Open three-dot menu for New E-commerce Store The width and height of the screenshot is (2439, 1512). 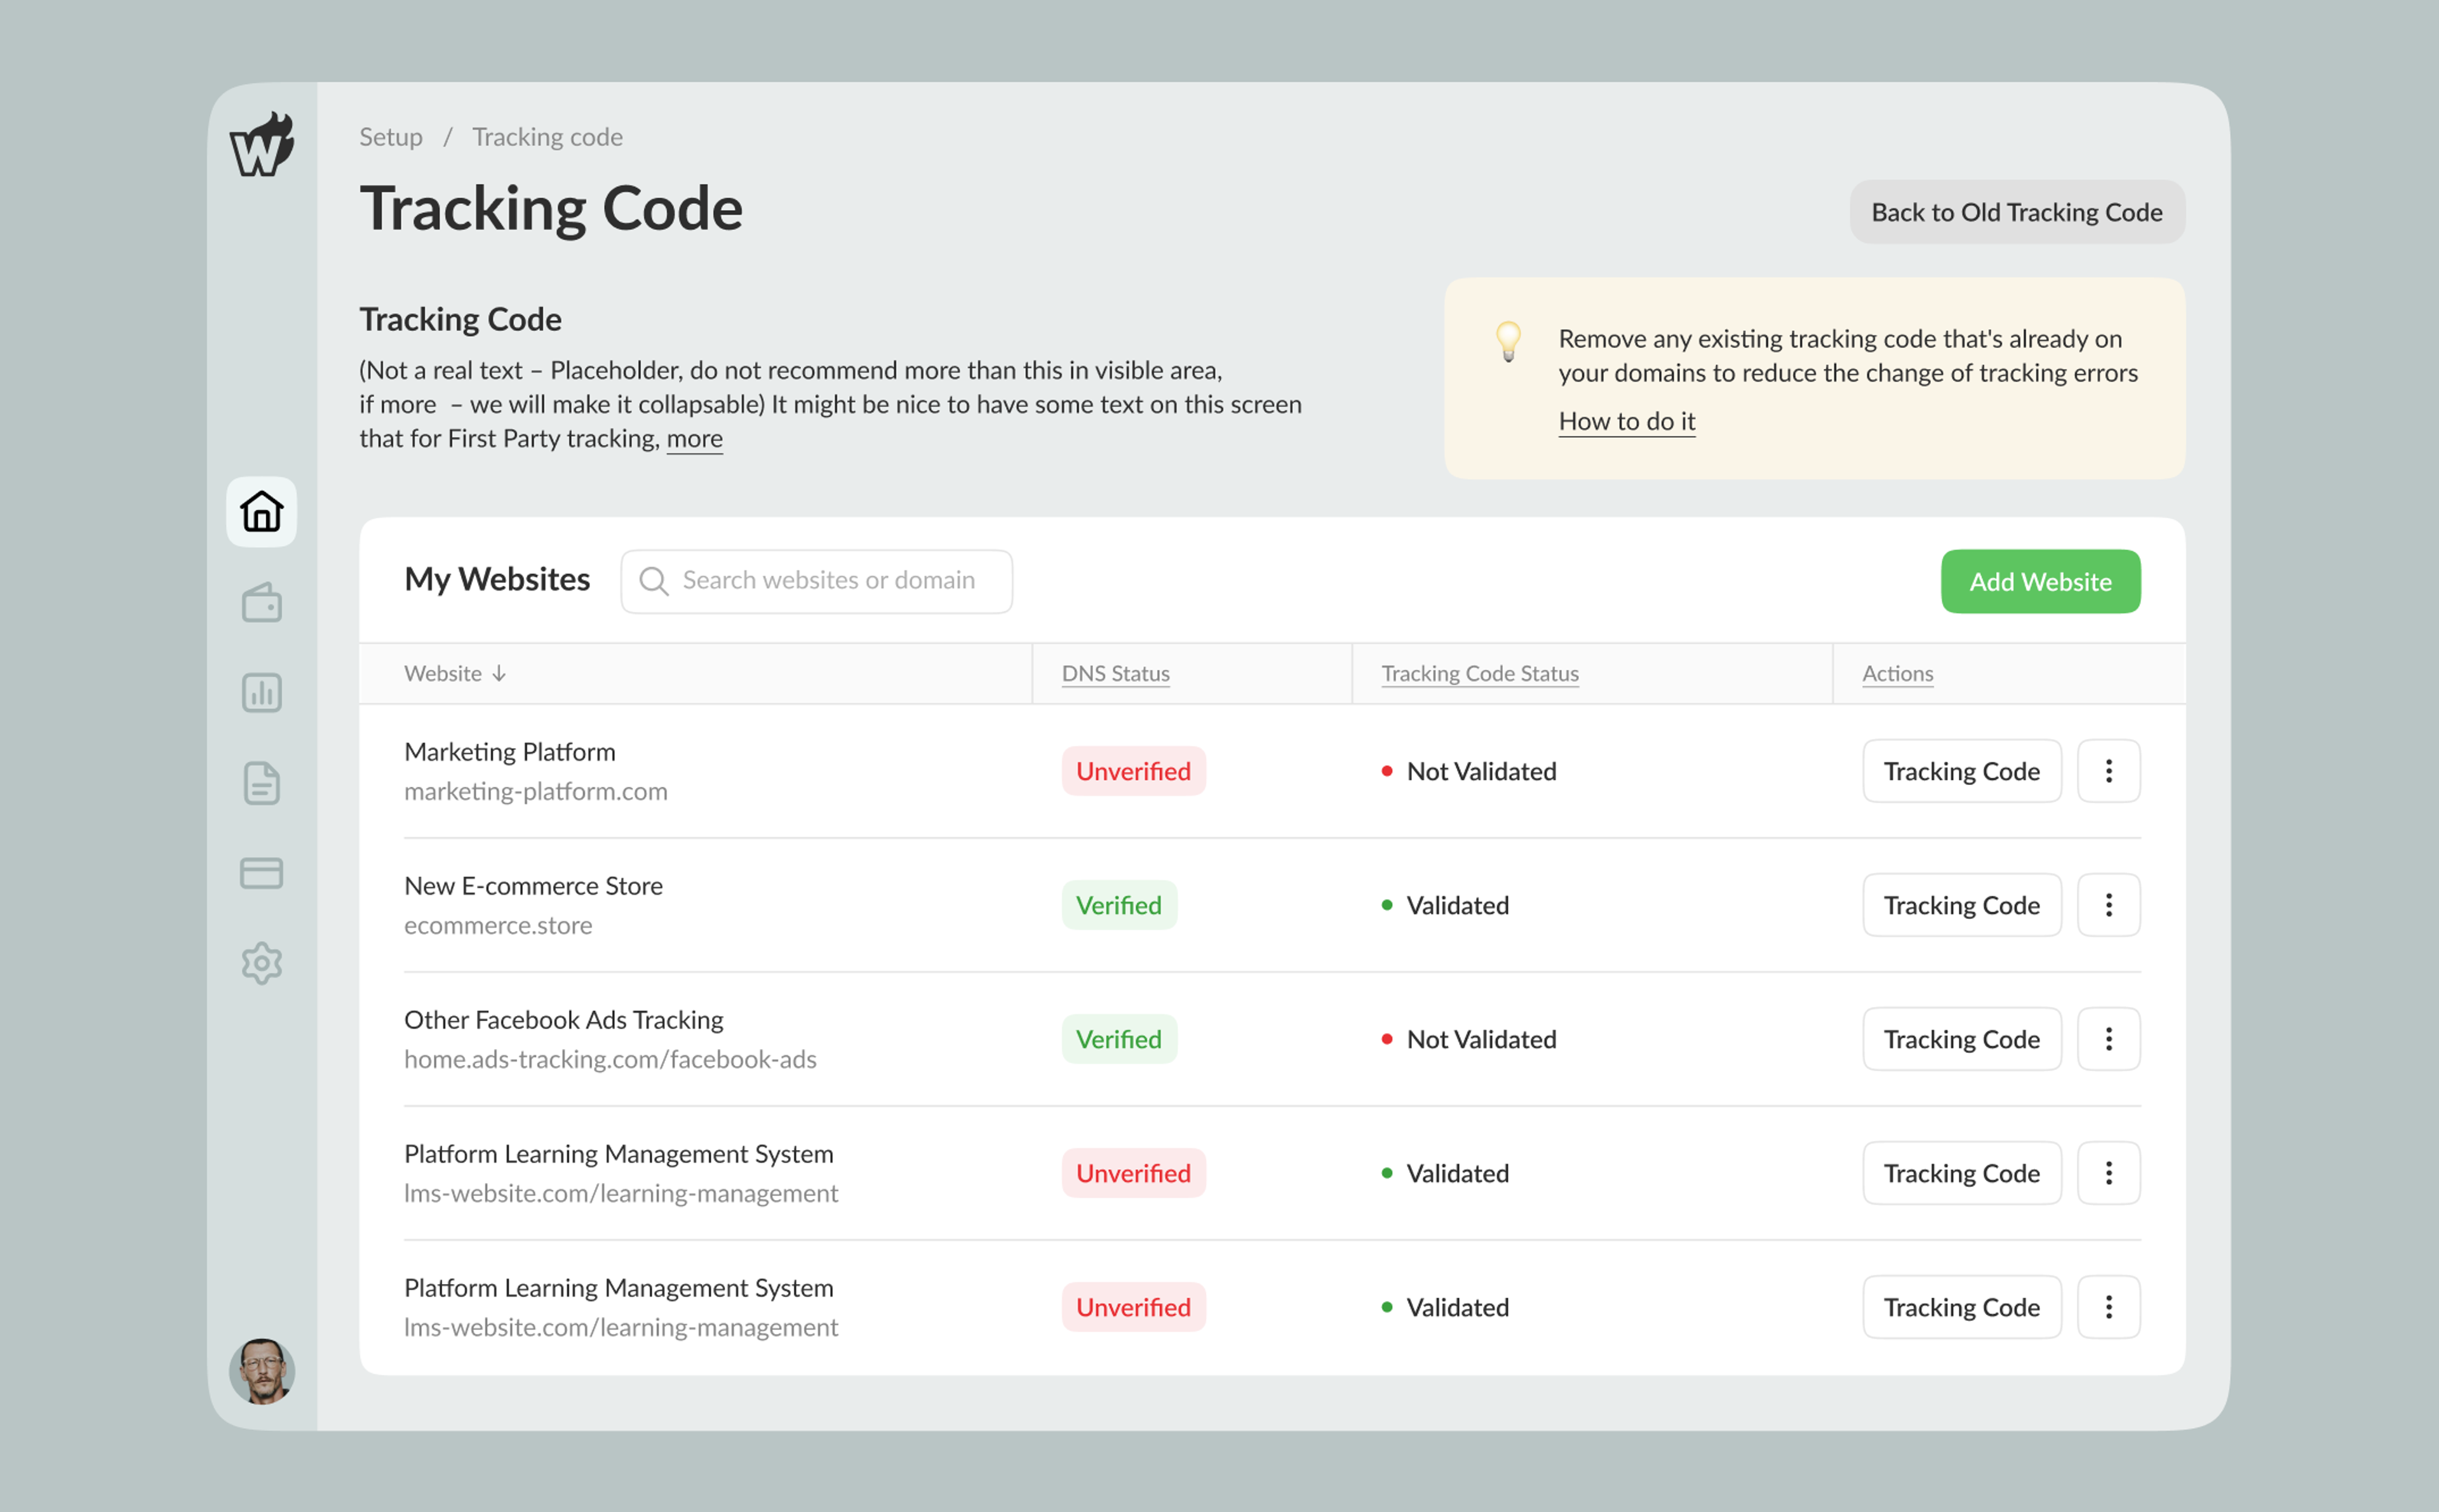click(2109, 905)
